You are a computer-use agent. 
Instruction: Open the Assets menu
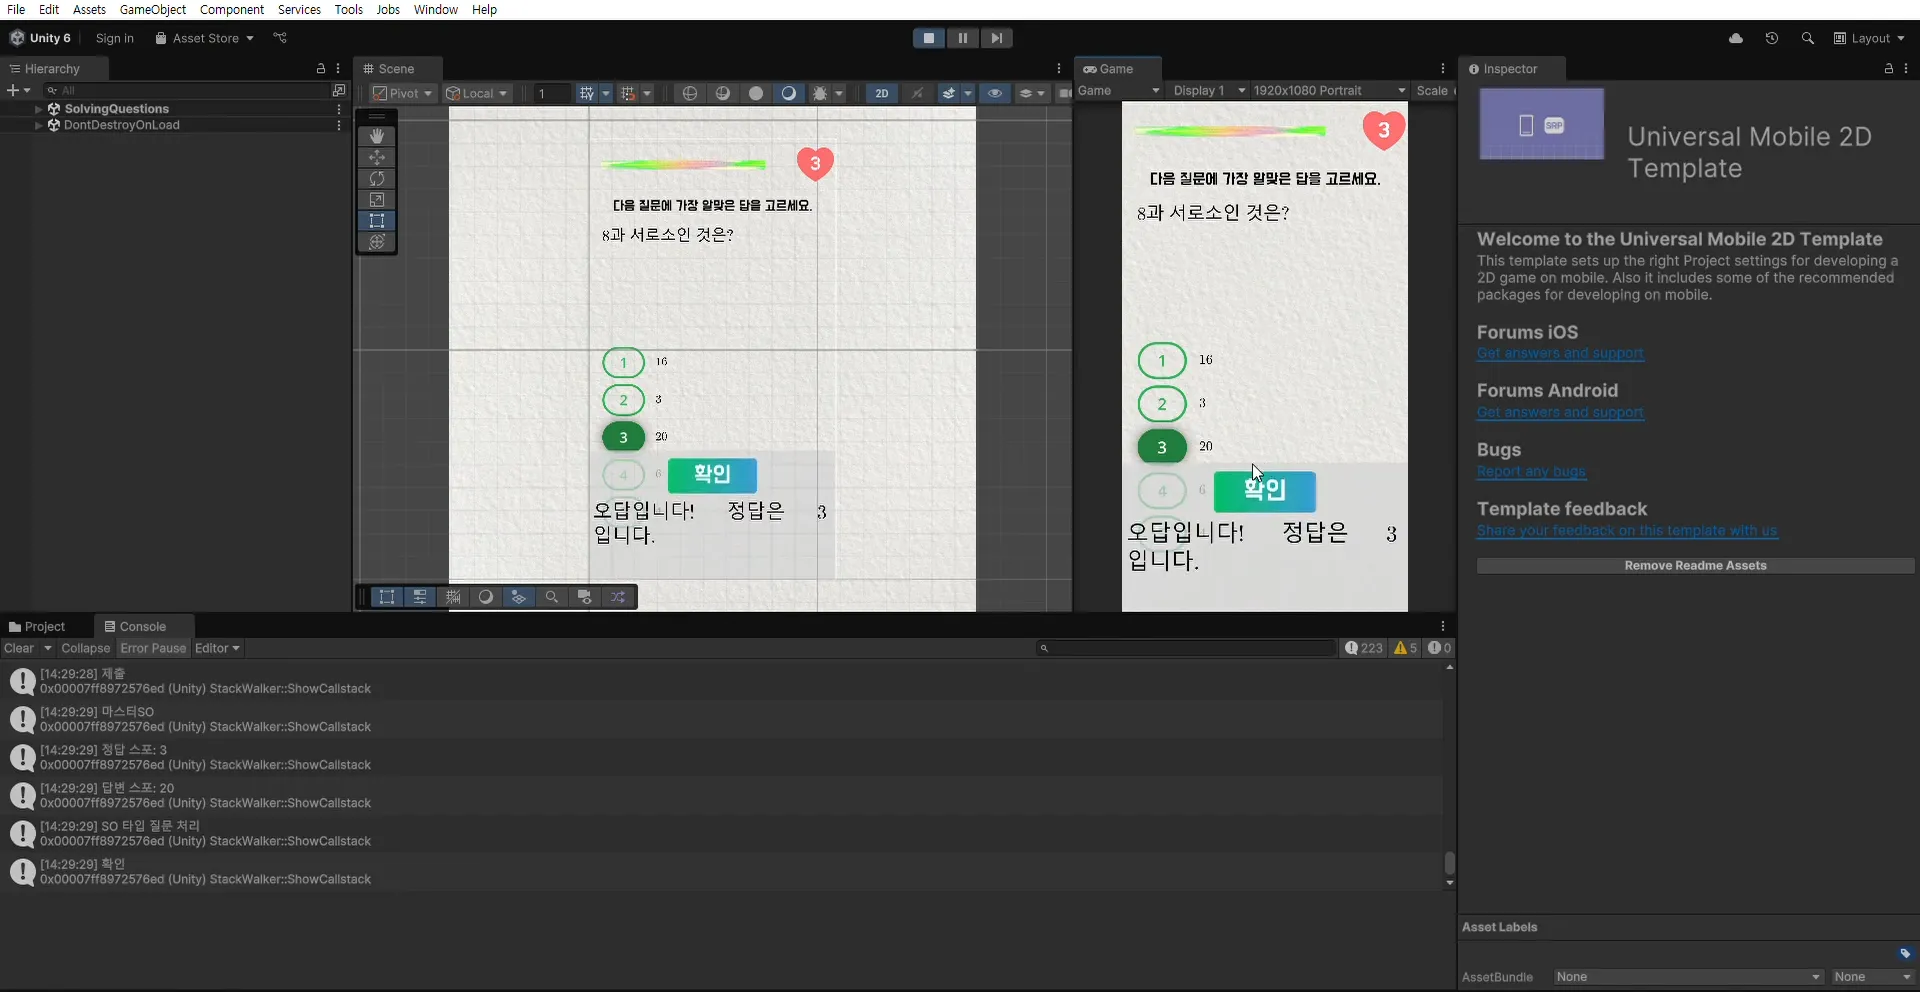tap(89, 9)
